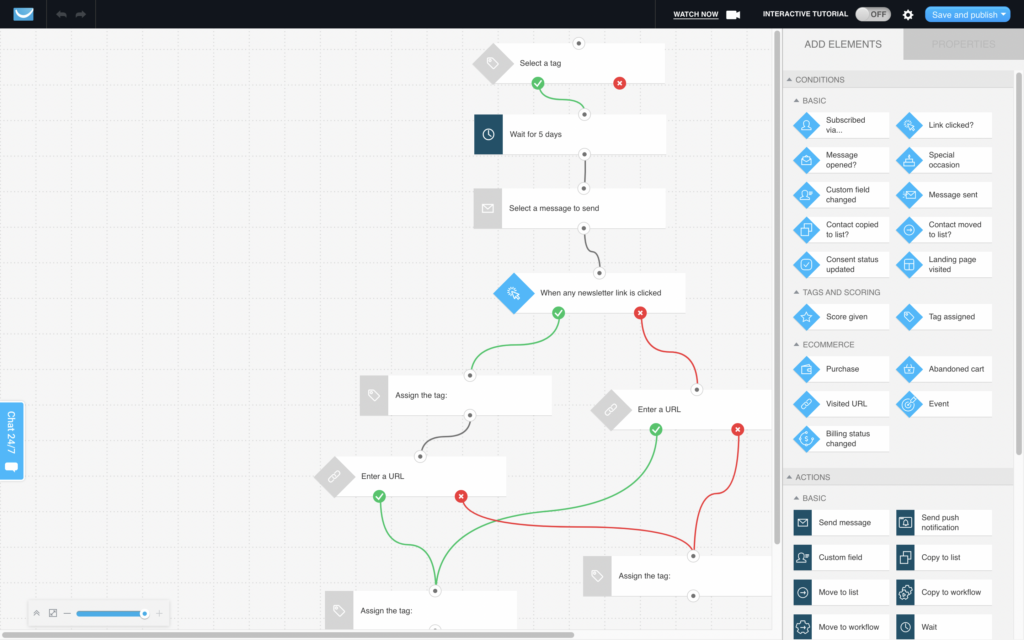Click the video camera icon
This screenshot has width=1024, height=640.
[x=733, y=14]
